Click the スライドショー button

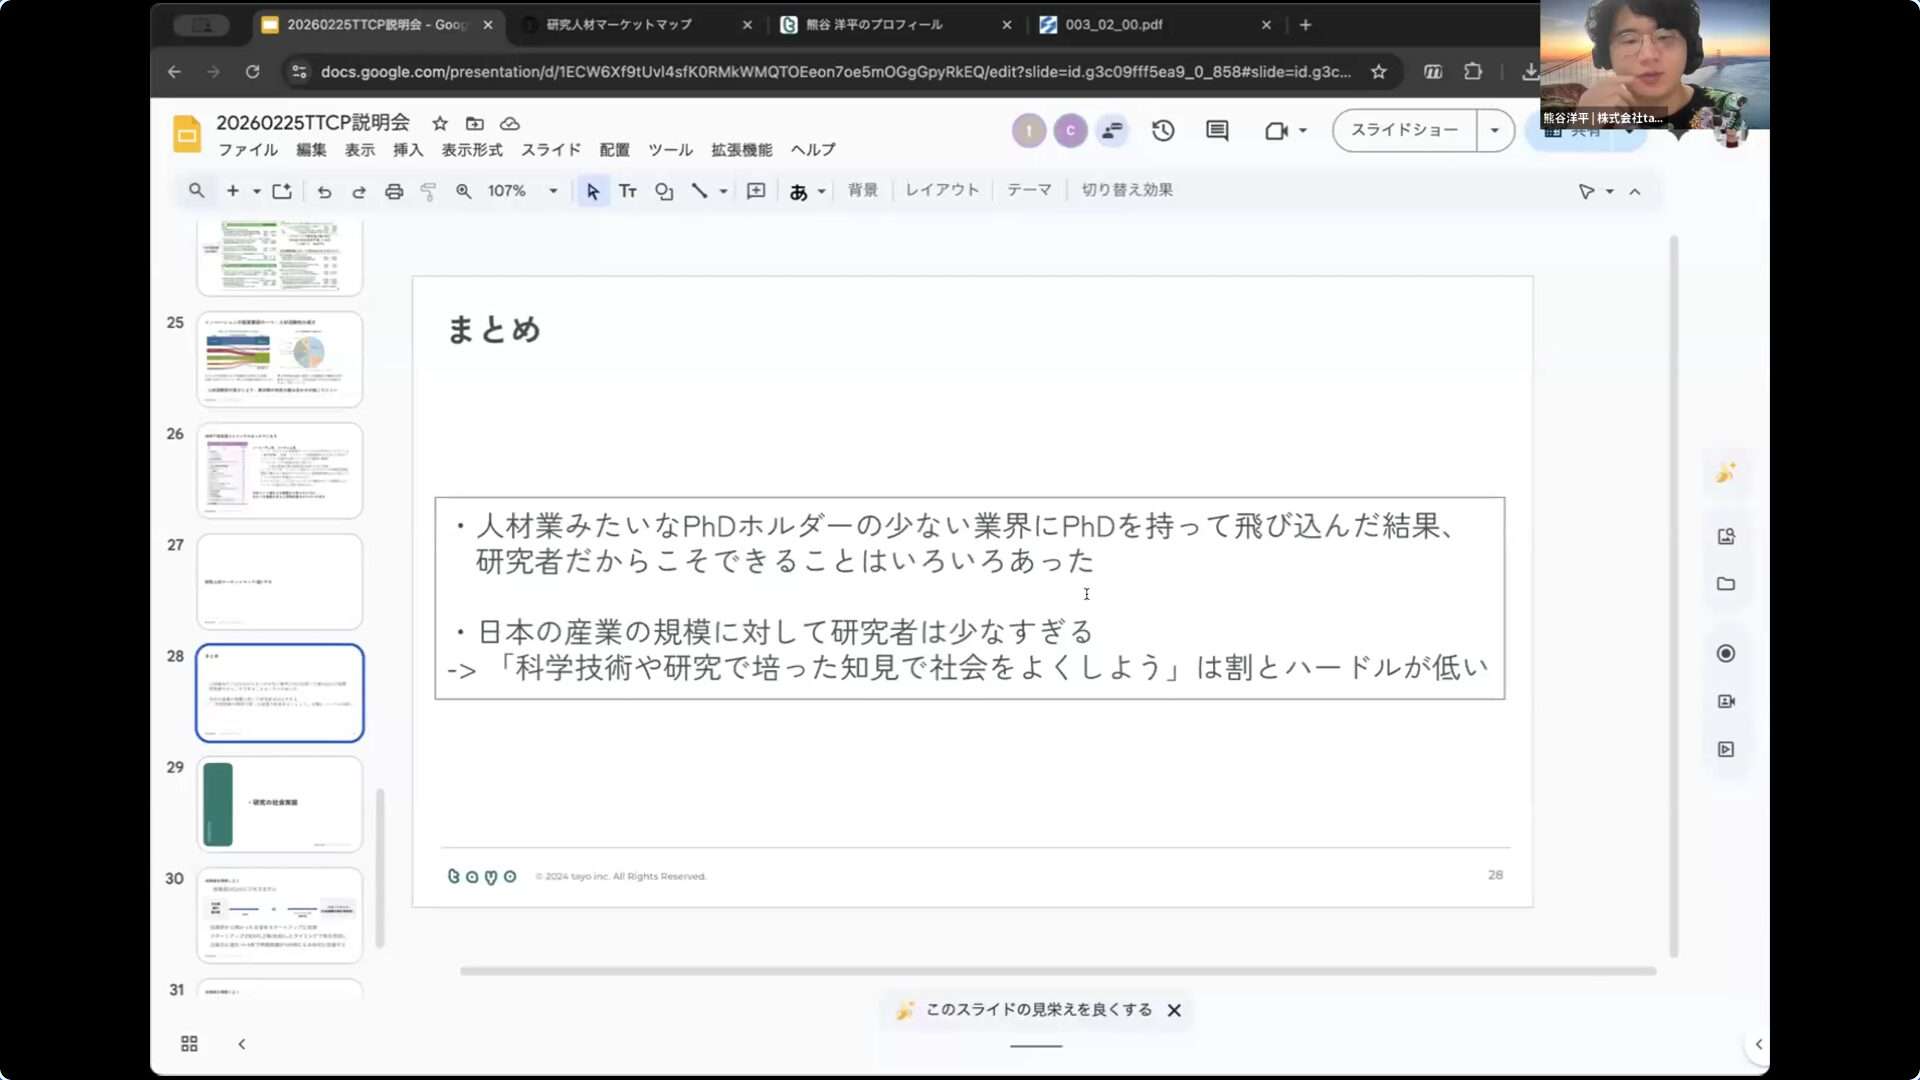point(1404,130)
